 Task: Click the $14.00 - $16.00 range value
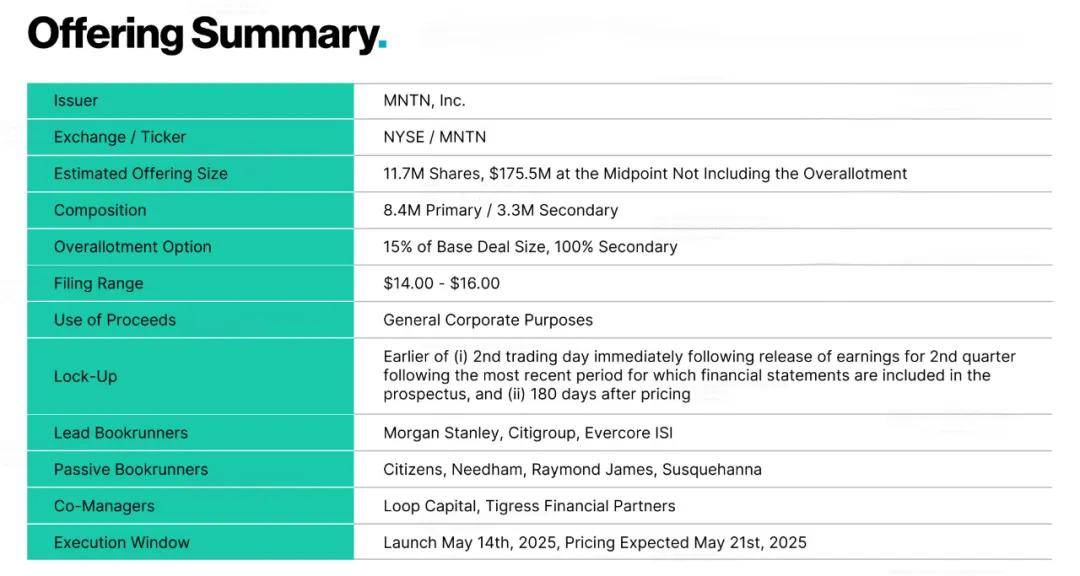click(442, 283)
